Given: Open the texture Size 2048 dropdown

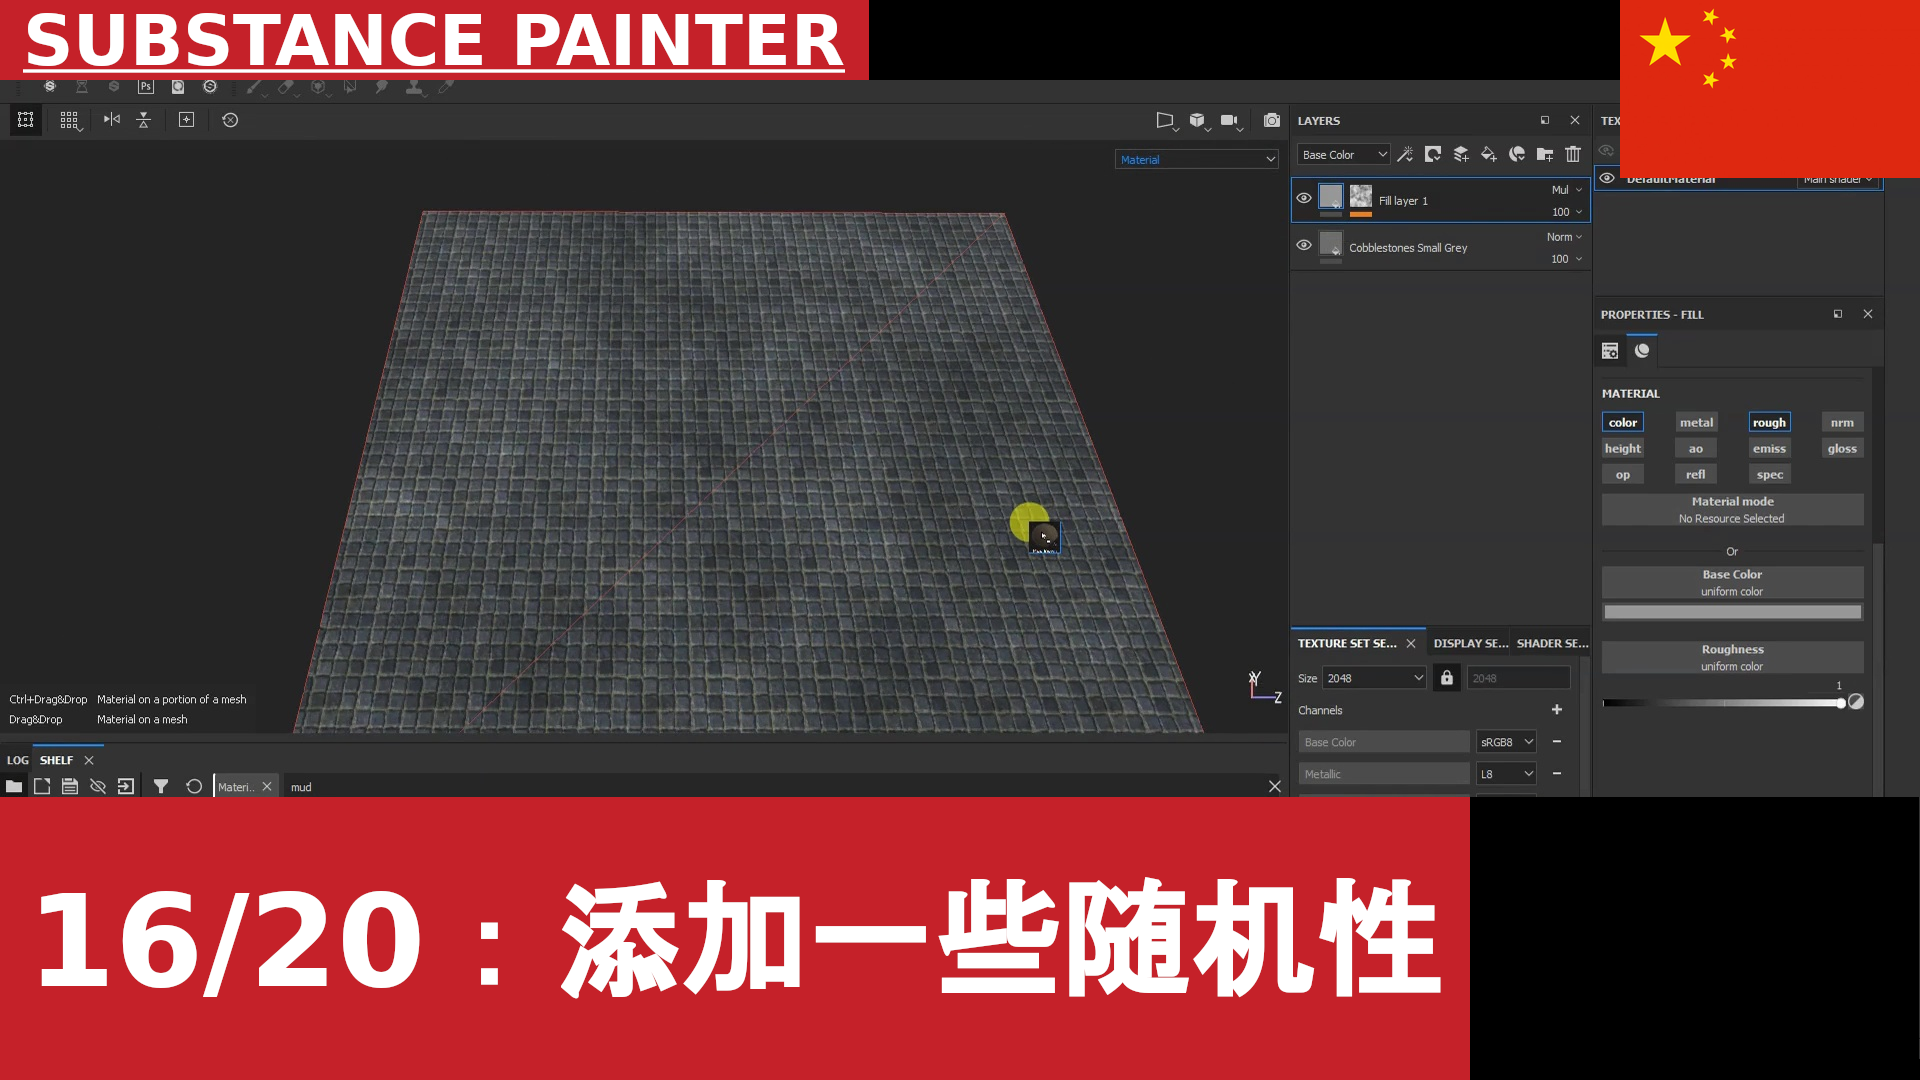Looking at the screenshot, I should (1374, 678).
